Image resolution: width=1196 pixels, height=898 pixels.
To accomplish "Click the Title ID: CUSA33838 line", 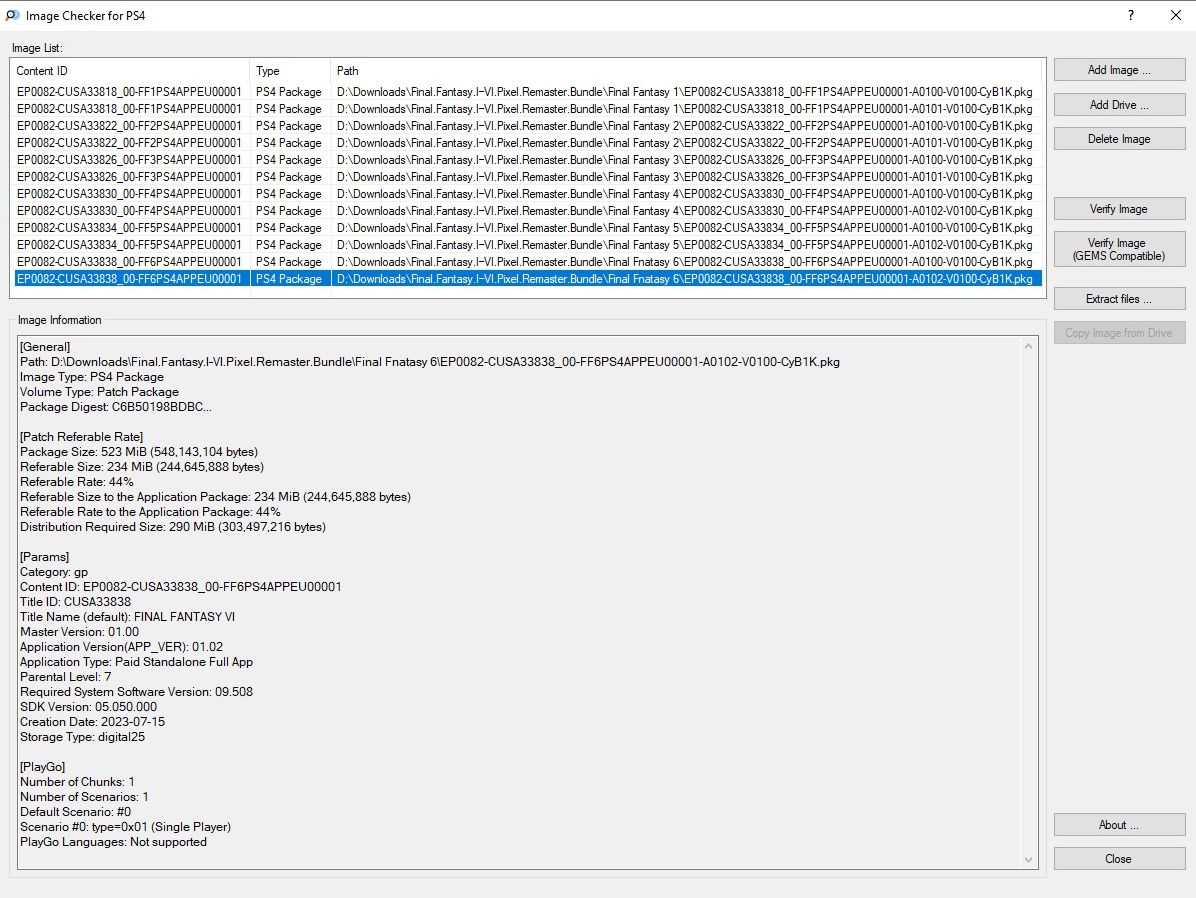I will coord(76,602).
